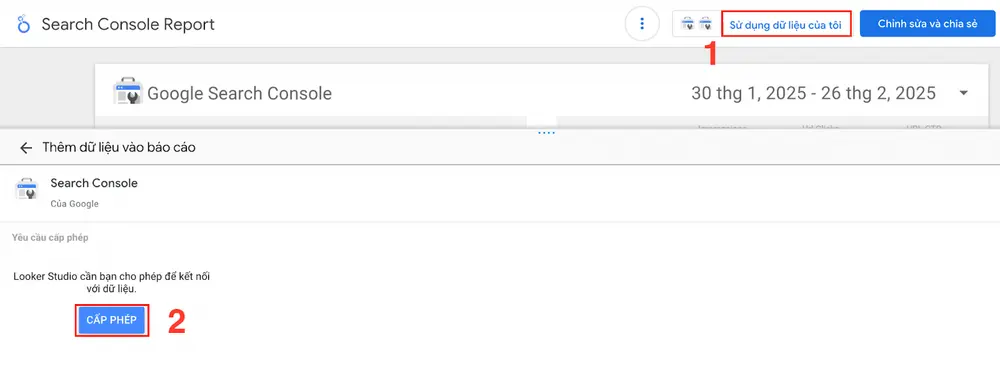Select the second Search Console data source icon
Image resolution: width=1000 pixels, height=371 pixels.
(x=705, y=24)
